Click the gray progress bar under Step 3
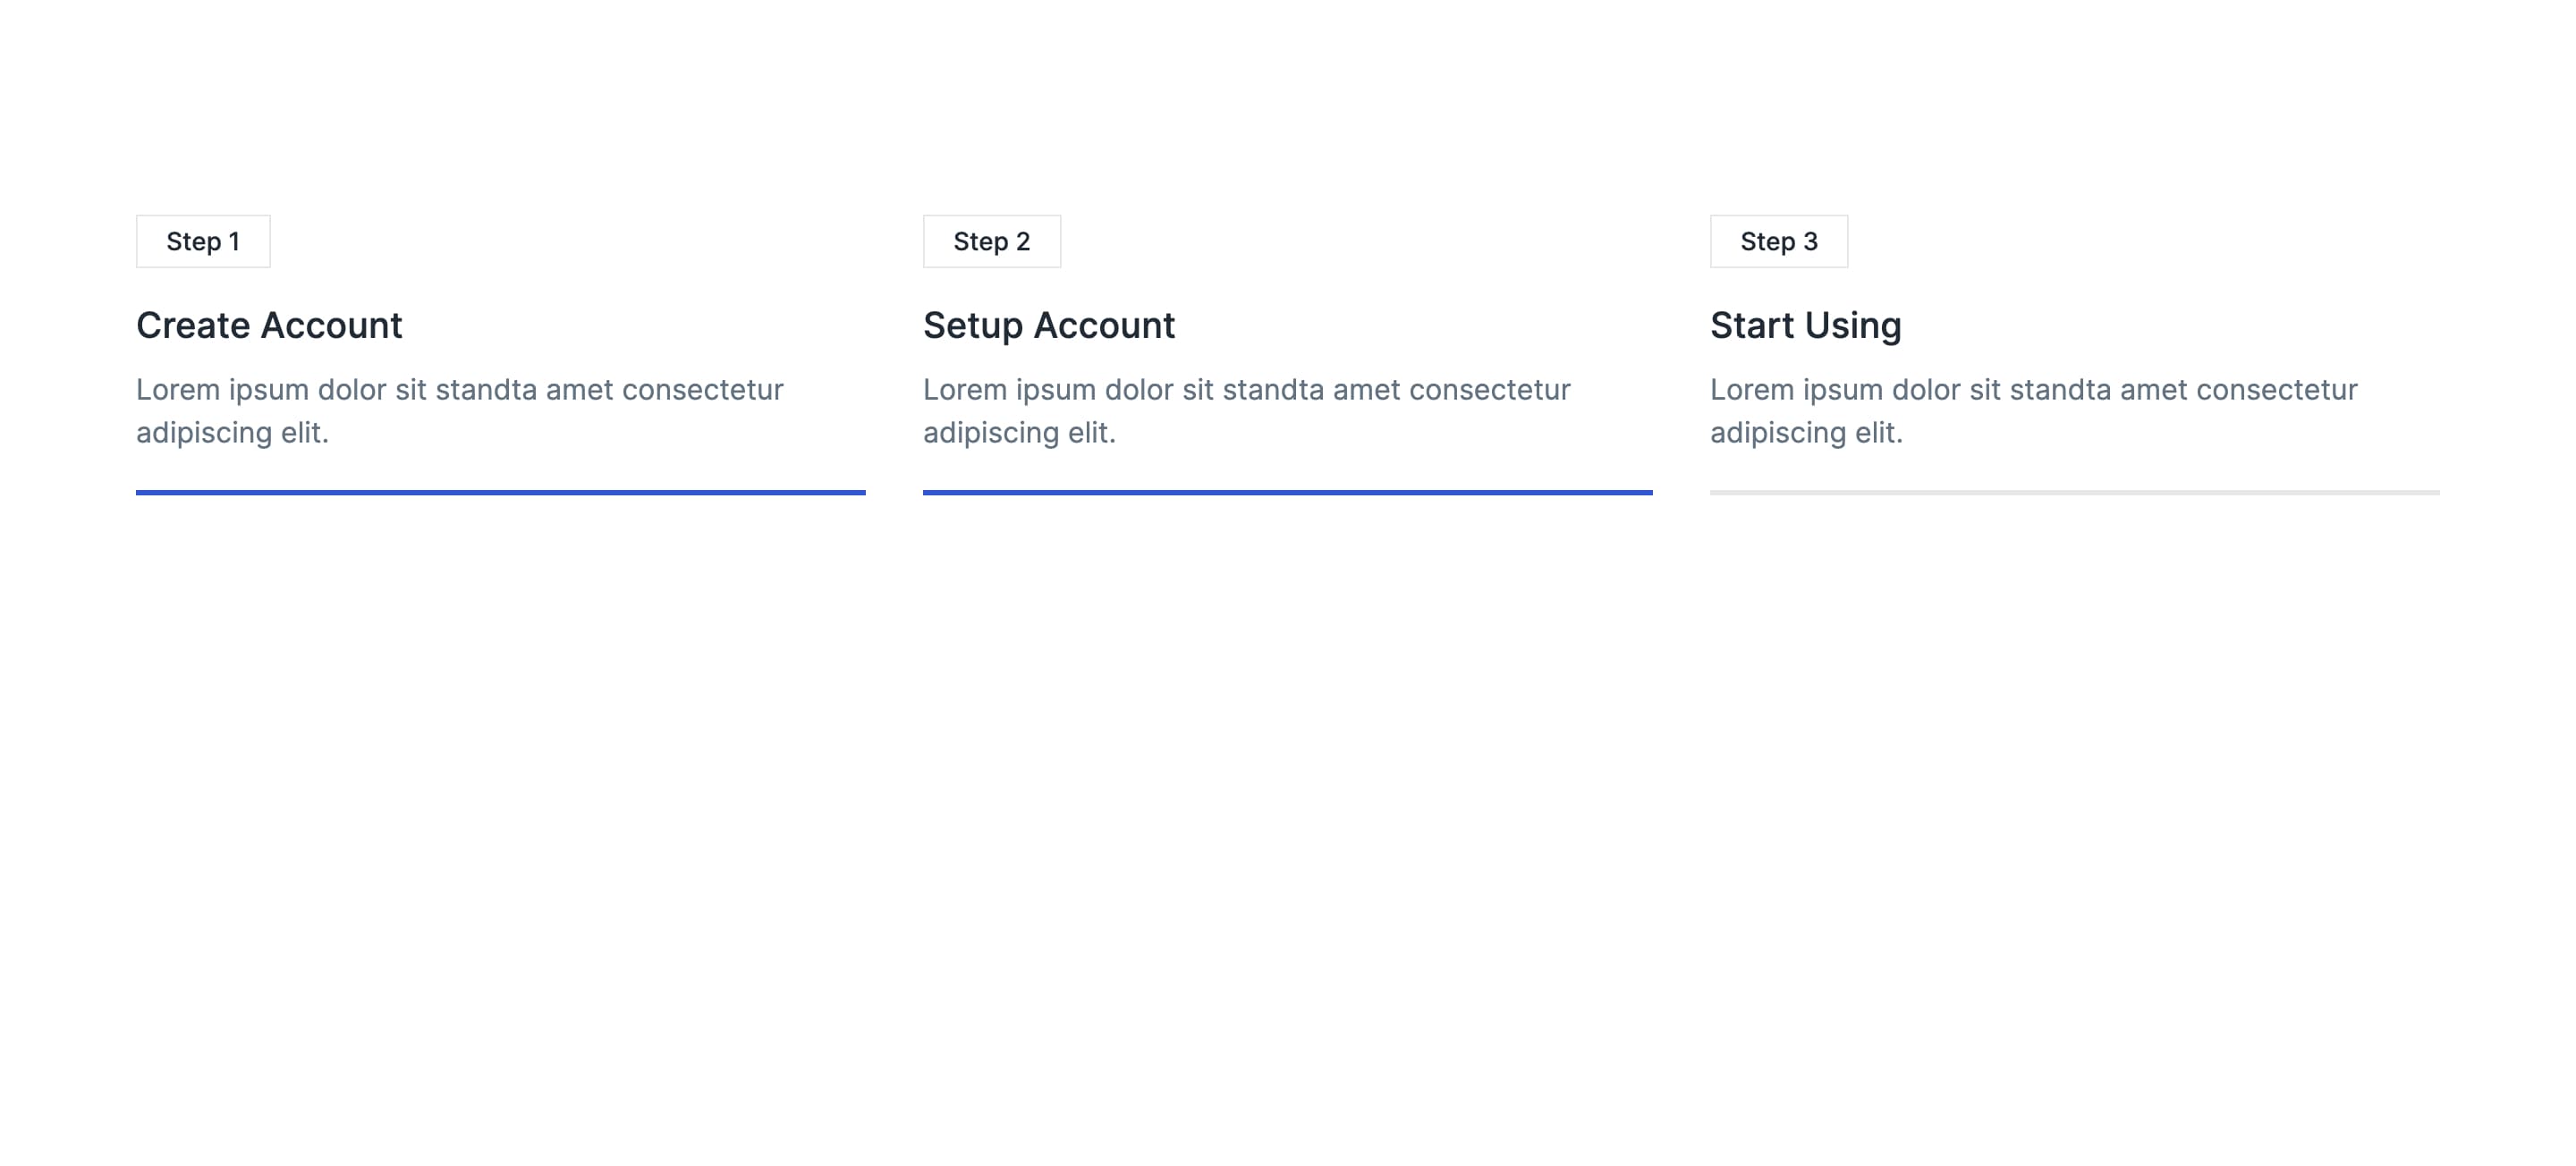 pos(2075,489)
